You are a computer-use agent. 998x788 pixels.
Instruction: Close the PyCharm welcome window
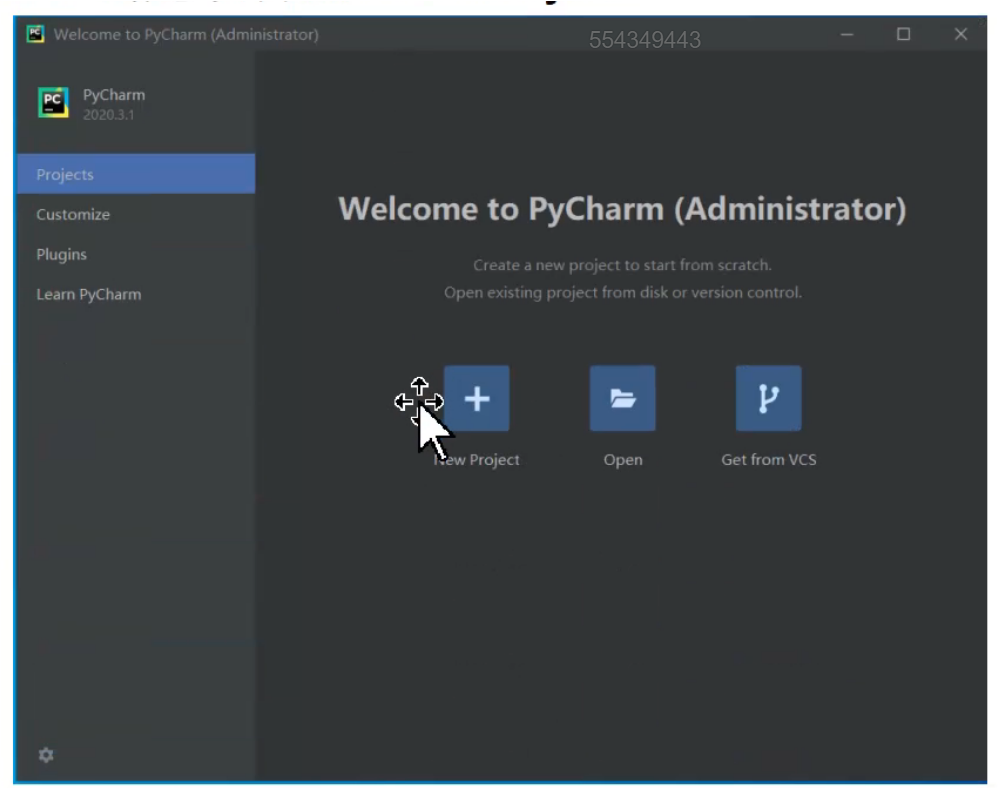(x=960, y=35)
